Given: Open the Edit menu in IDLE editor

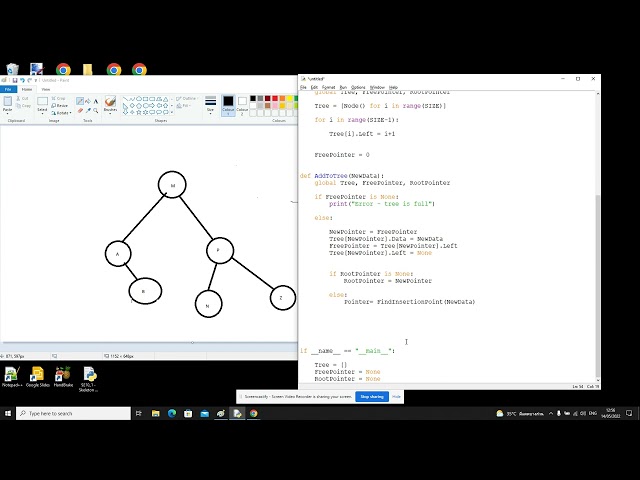Looking at the screenshot, I should pos(314,87).
